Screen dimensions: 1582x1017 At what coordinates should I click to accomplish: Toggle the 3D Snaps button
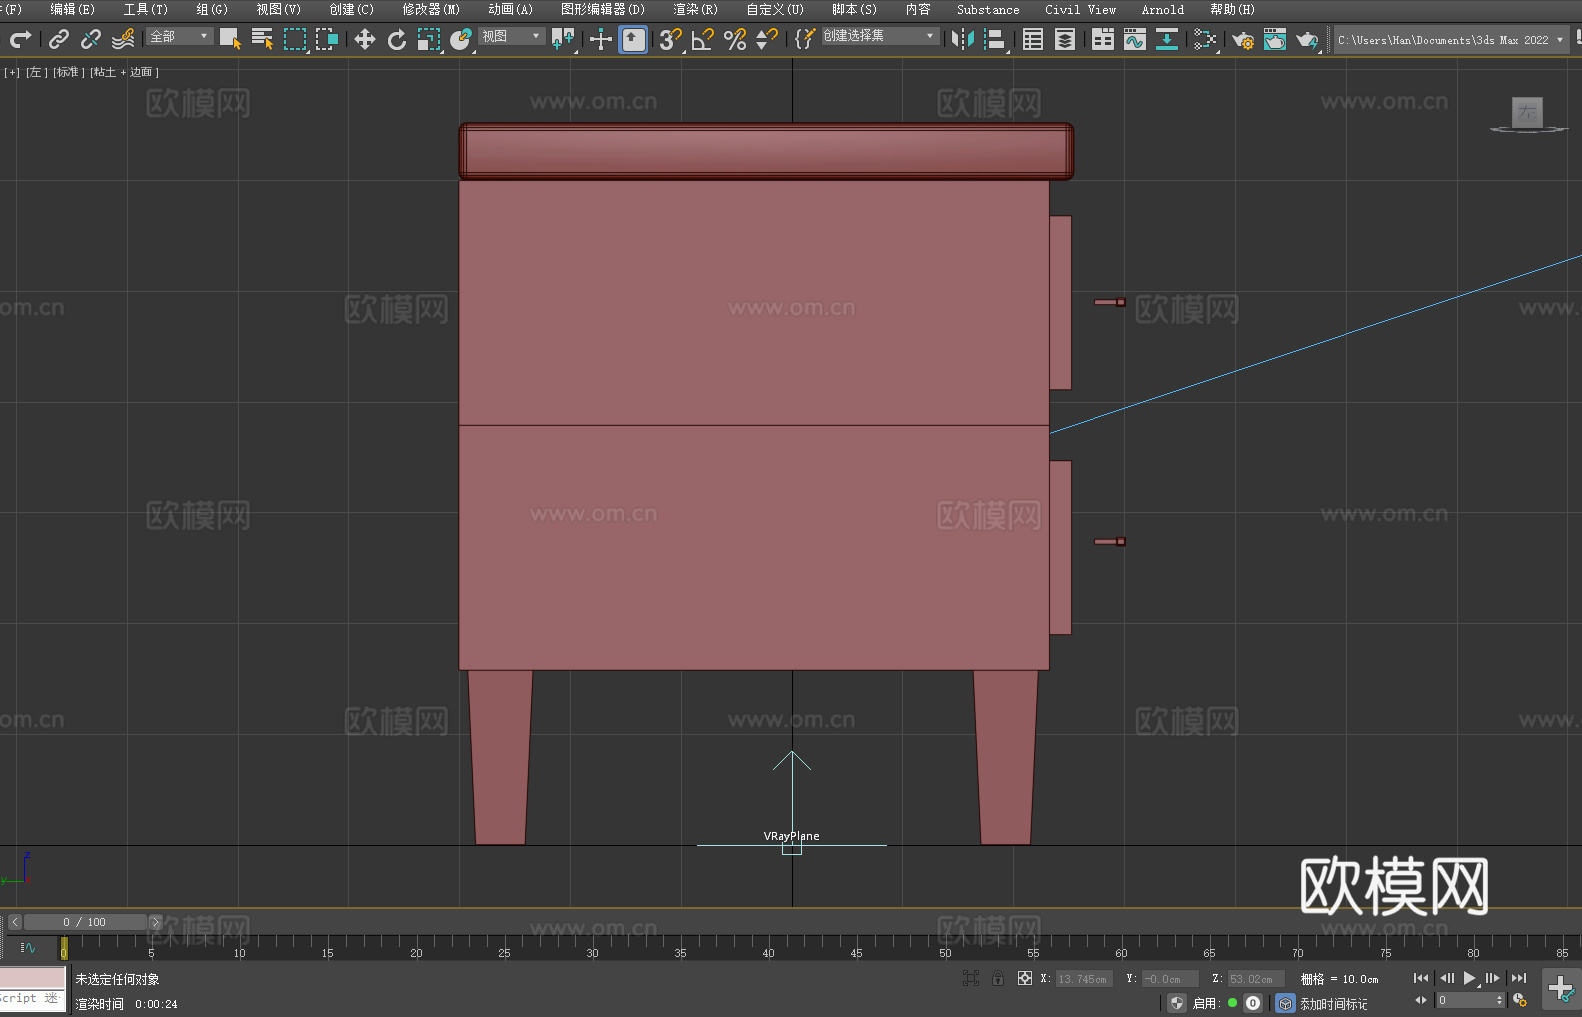(x=671, y=39)
